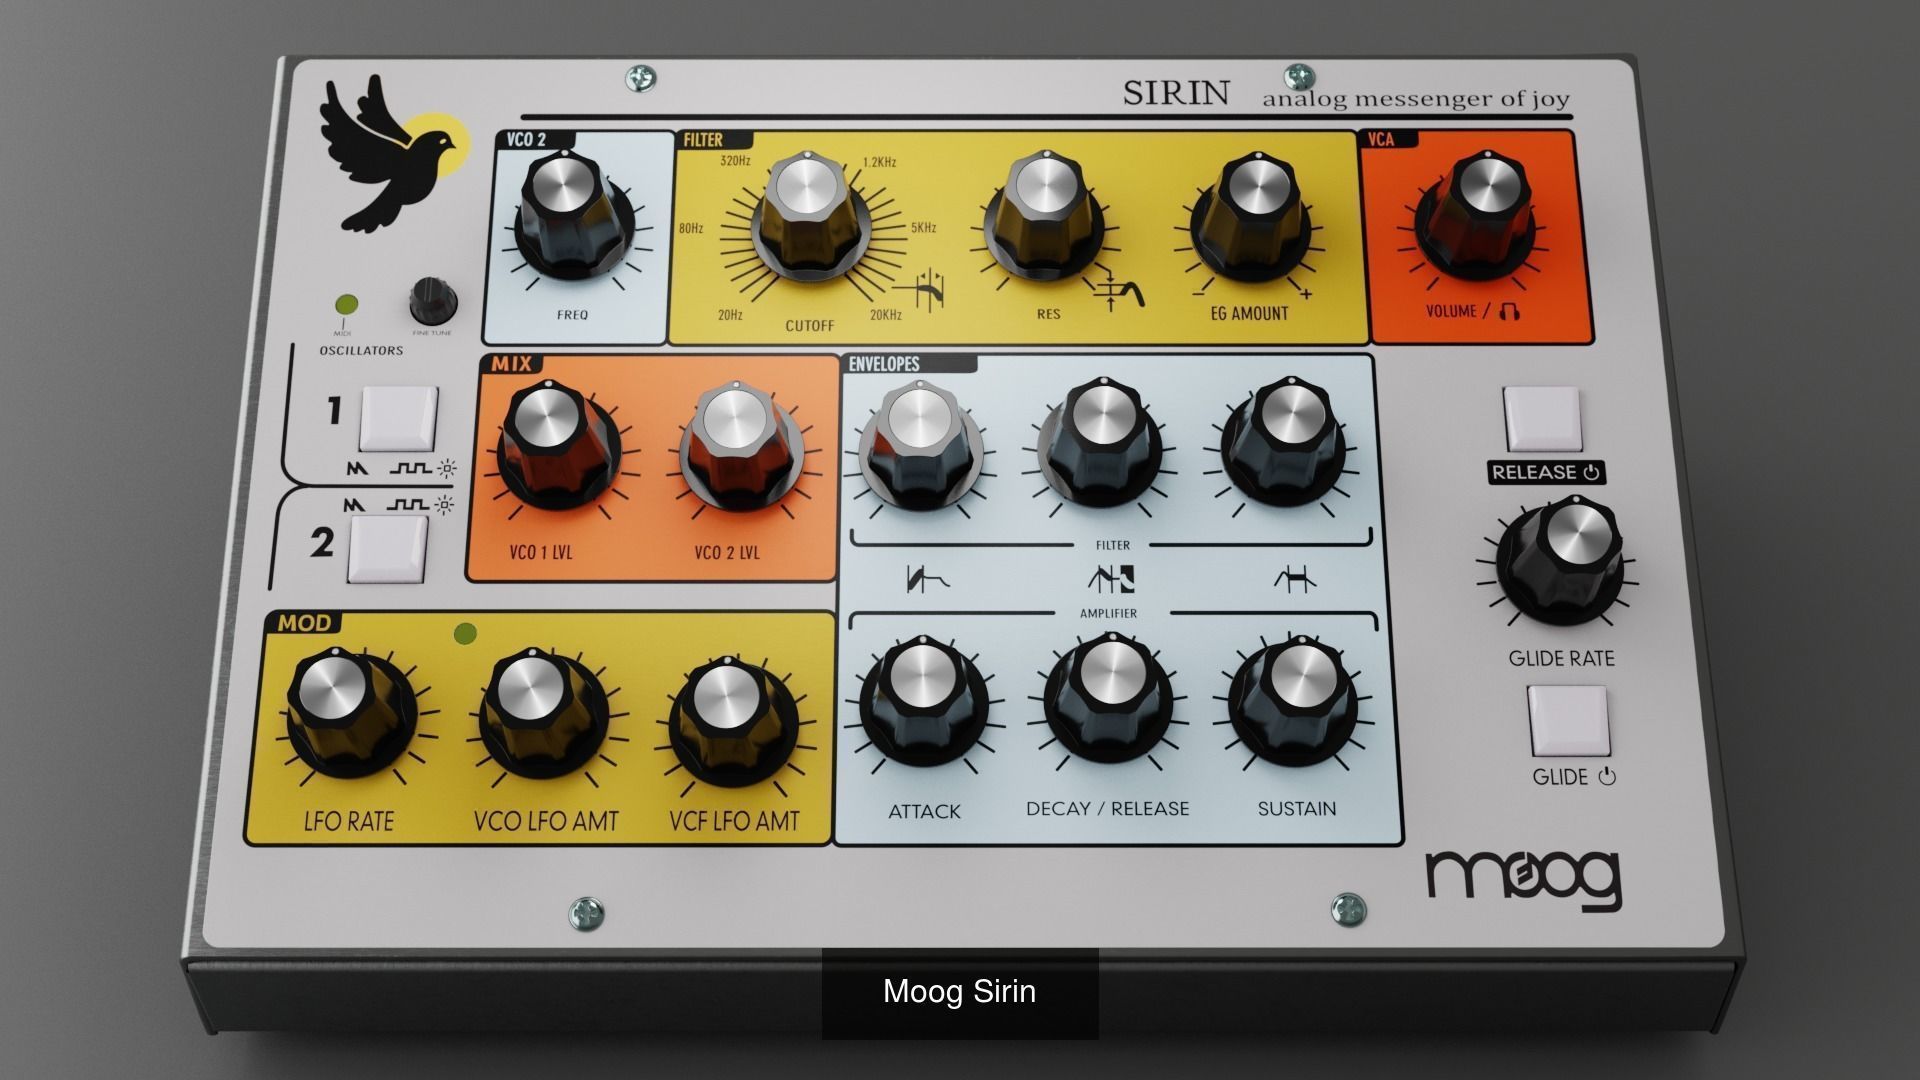1920x1080 pixels.
Task: Click oscillator 2 sawtooth wave icon
Action: (354, 504)
